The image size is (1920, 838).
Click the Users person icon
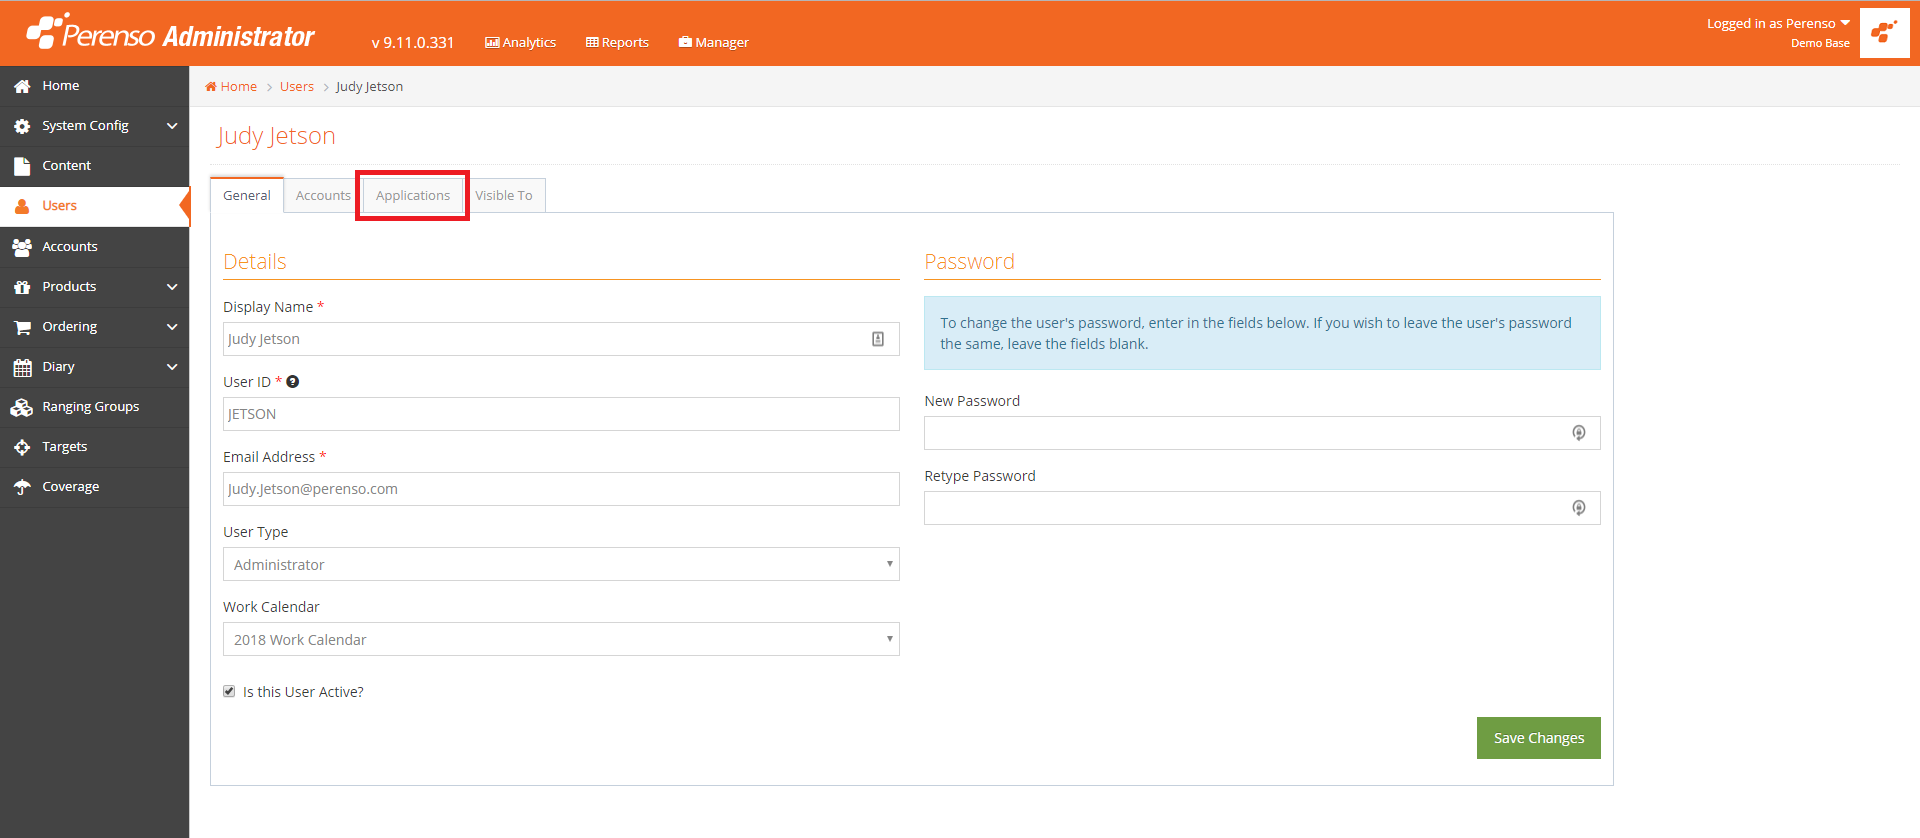(x=22, y=206)
